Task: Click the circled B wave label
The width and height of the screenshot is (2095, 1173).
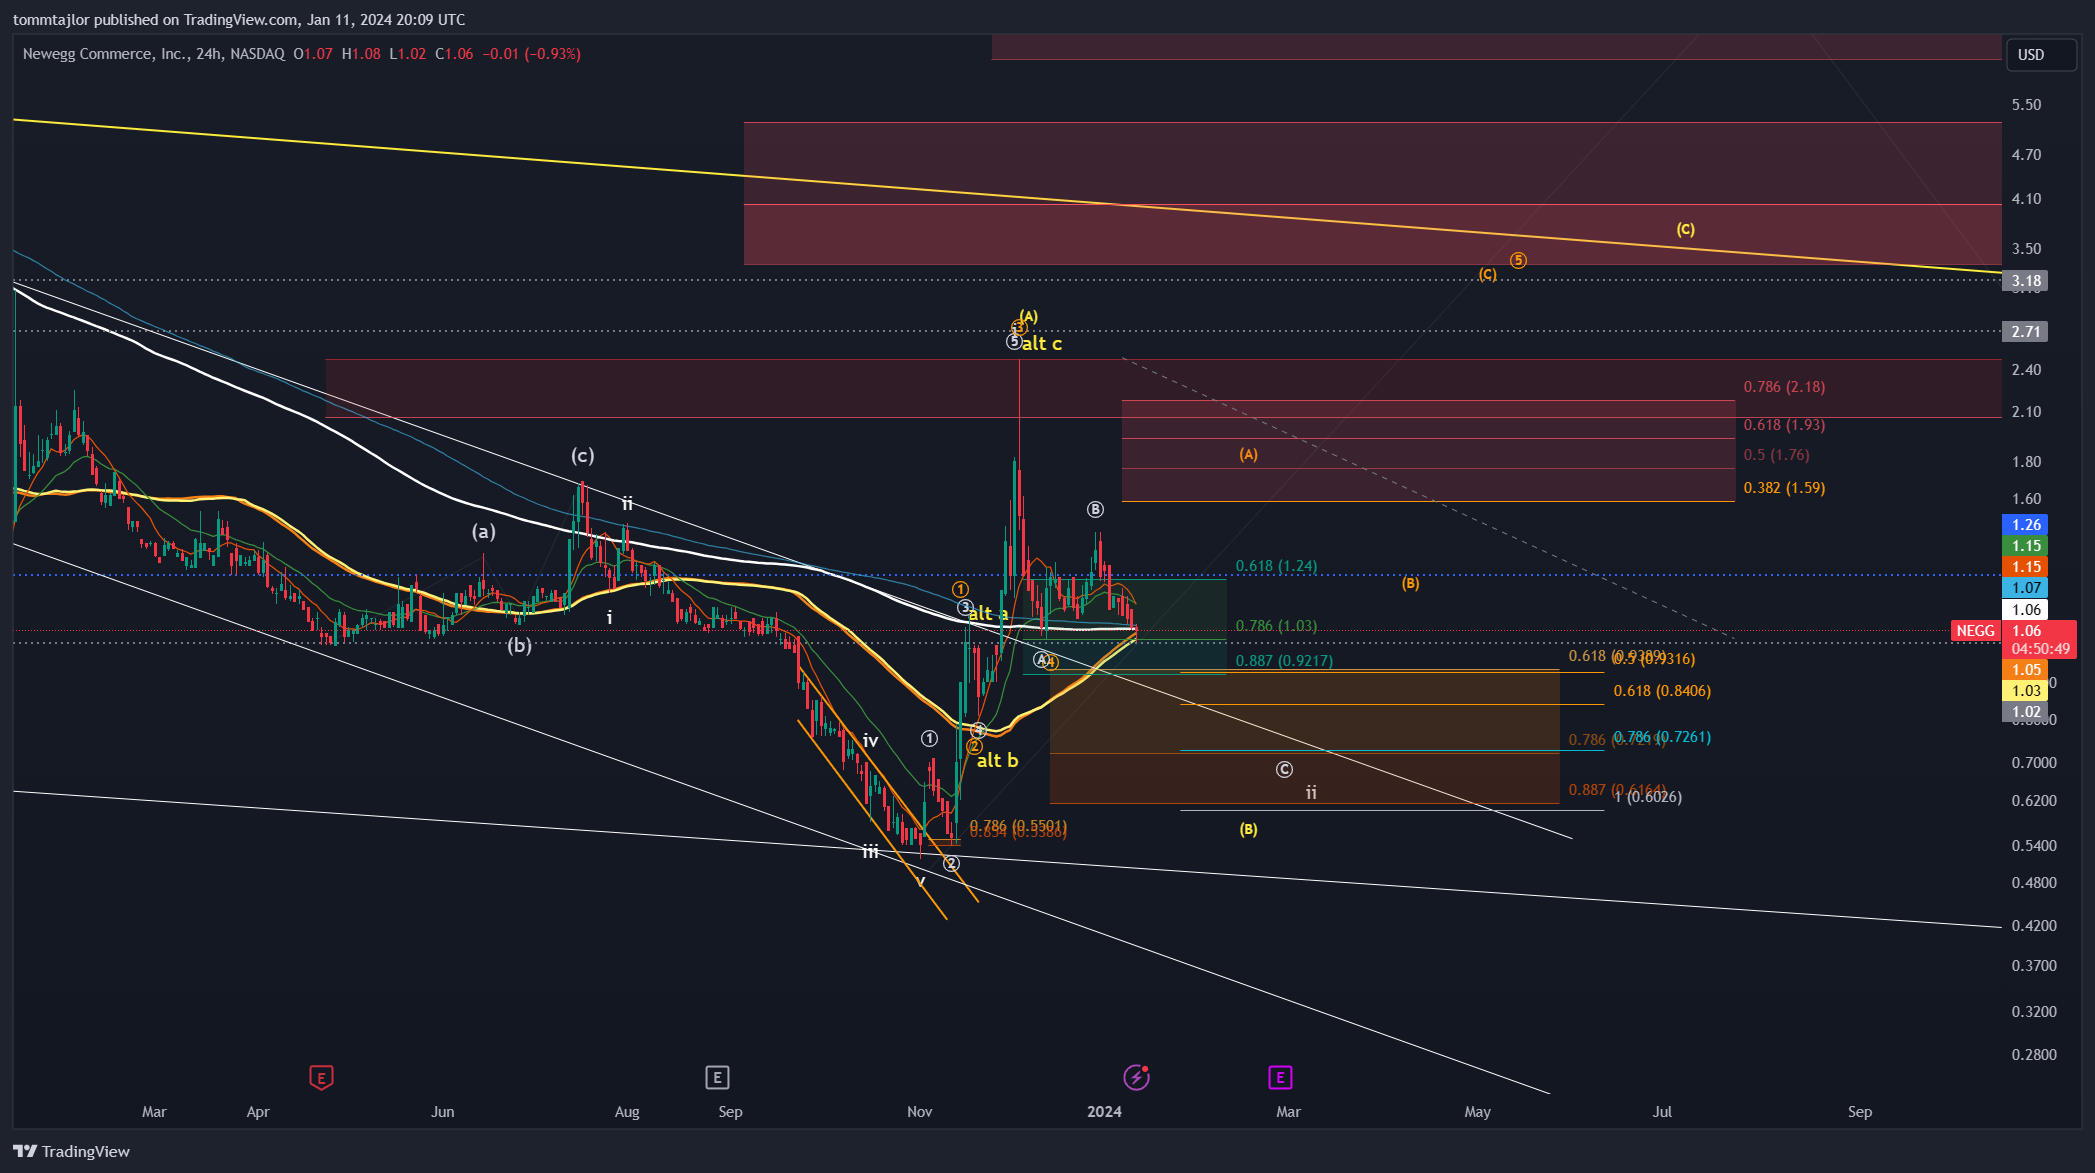Action: 1095,510
